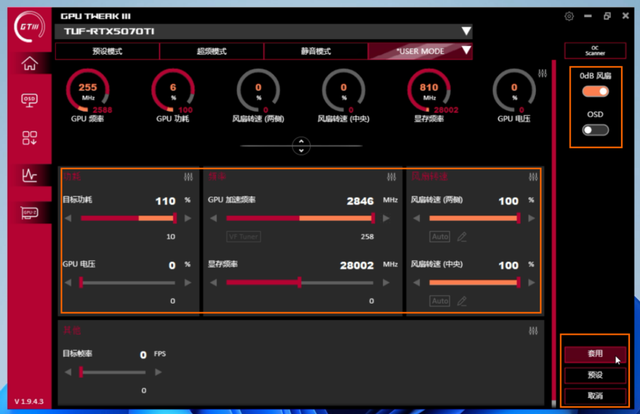Toggle the 0dB 风扇 switch

point(596,91)
